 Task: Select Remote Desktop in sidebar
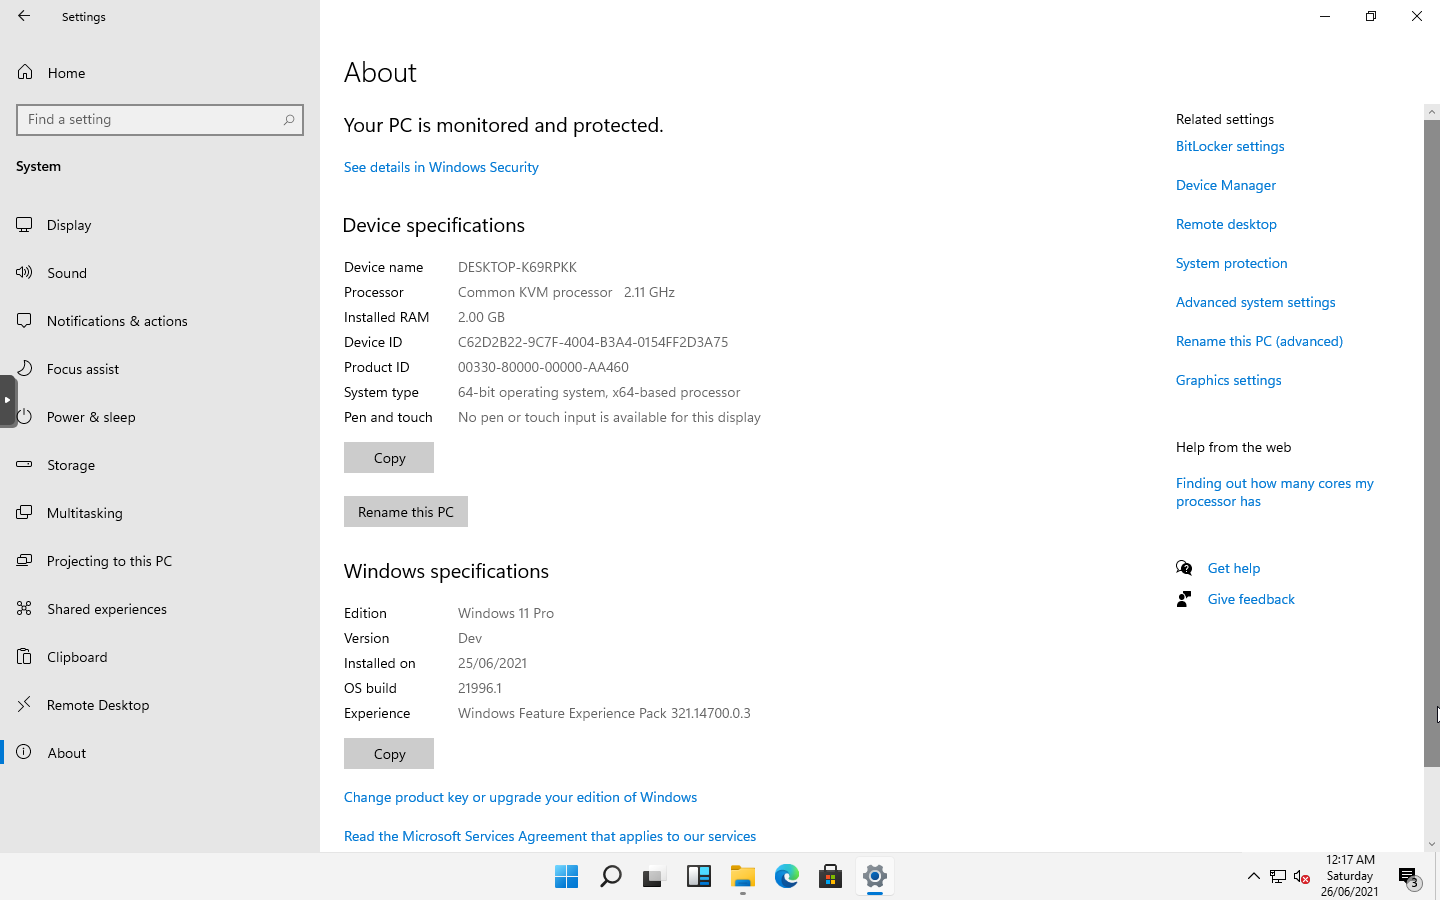point(160,705)
